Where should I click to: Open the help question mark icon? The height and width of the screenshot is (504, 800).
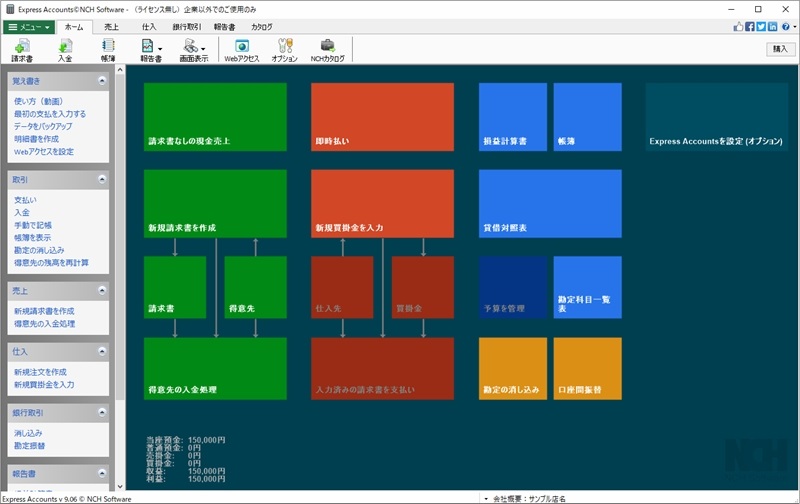click(786, 27)
